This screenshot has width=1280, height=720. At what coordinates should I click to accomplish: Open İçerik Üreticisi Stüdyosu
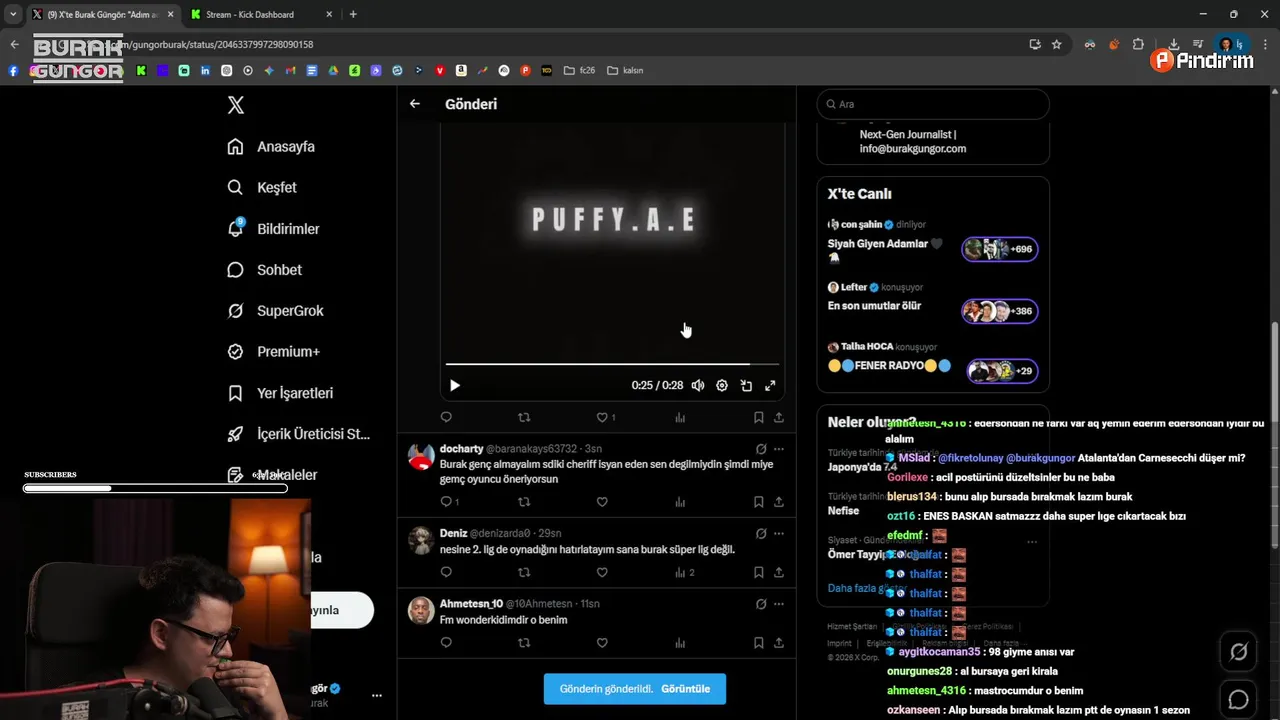pyautogui.click(x=298, y=434)
